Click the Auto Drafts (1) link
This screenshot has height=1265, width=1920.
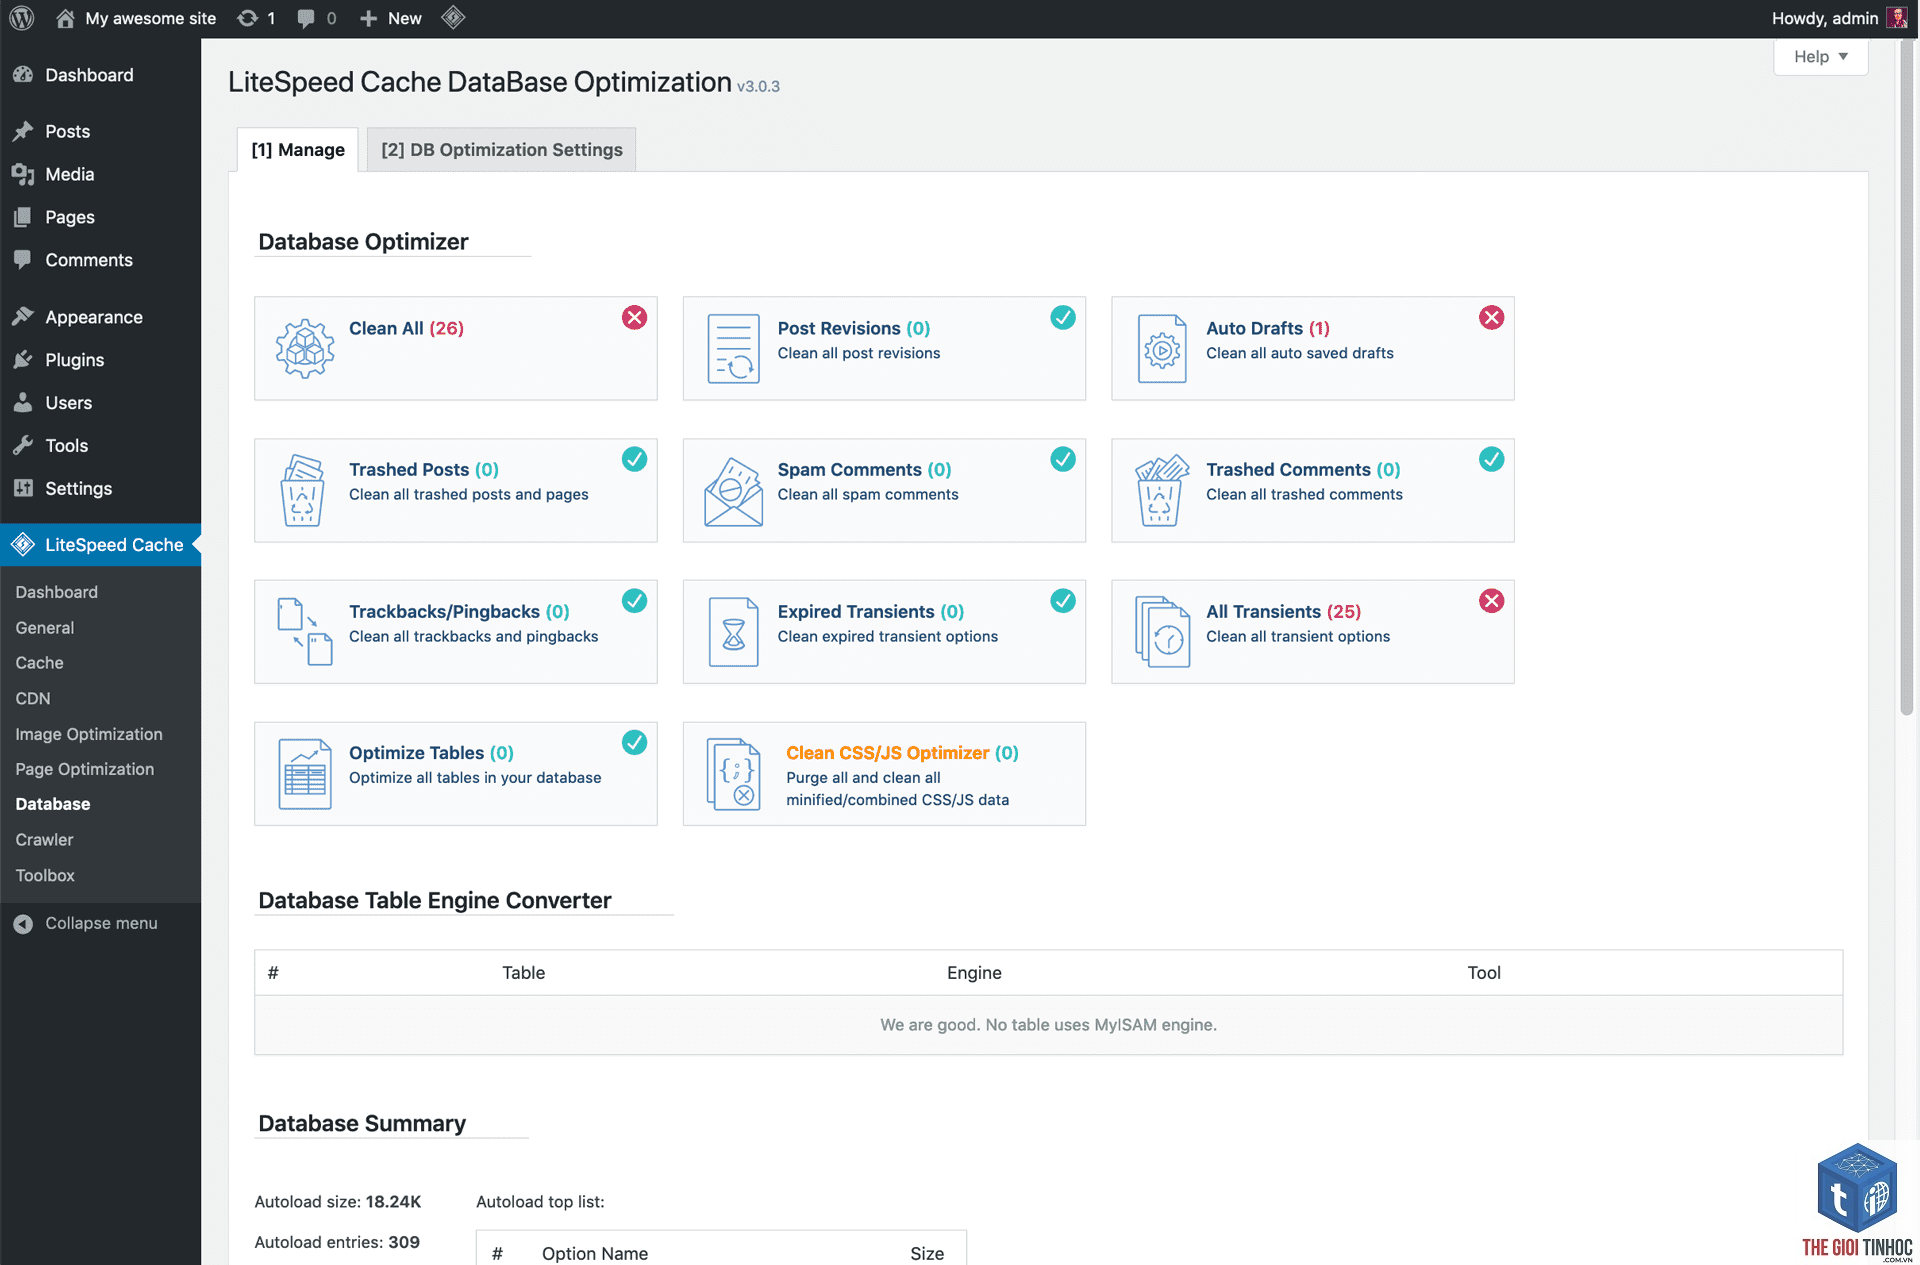(x=1268, y=328)
